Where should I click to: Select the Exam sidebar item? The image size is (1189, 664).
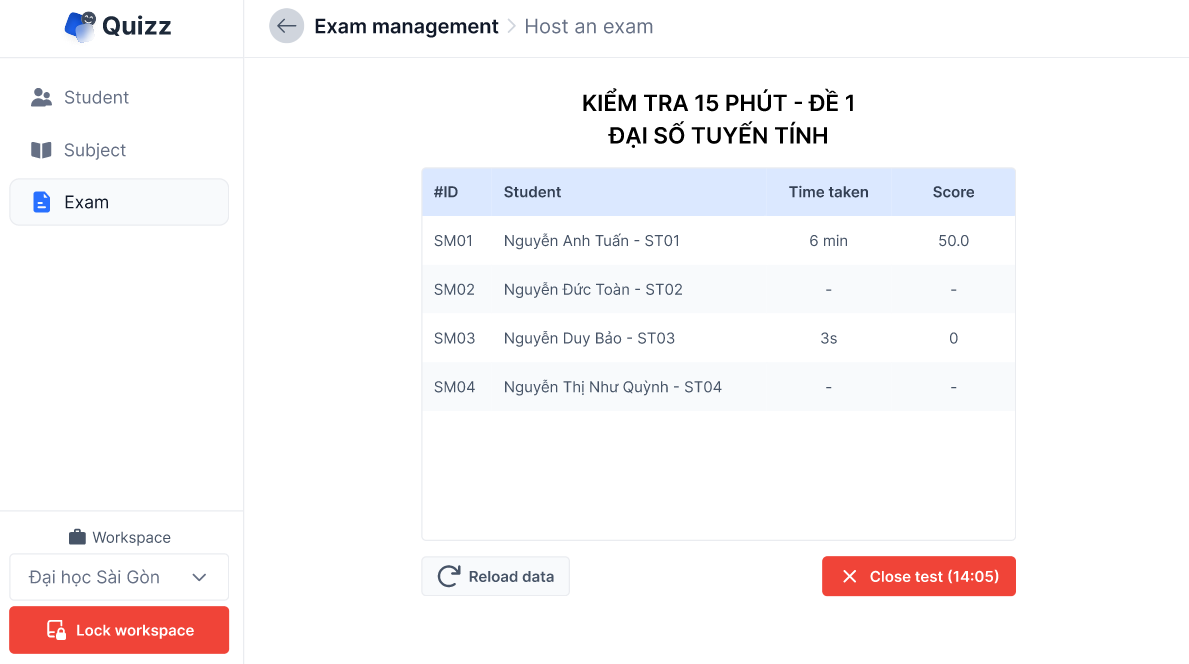coord(119,202)
